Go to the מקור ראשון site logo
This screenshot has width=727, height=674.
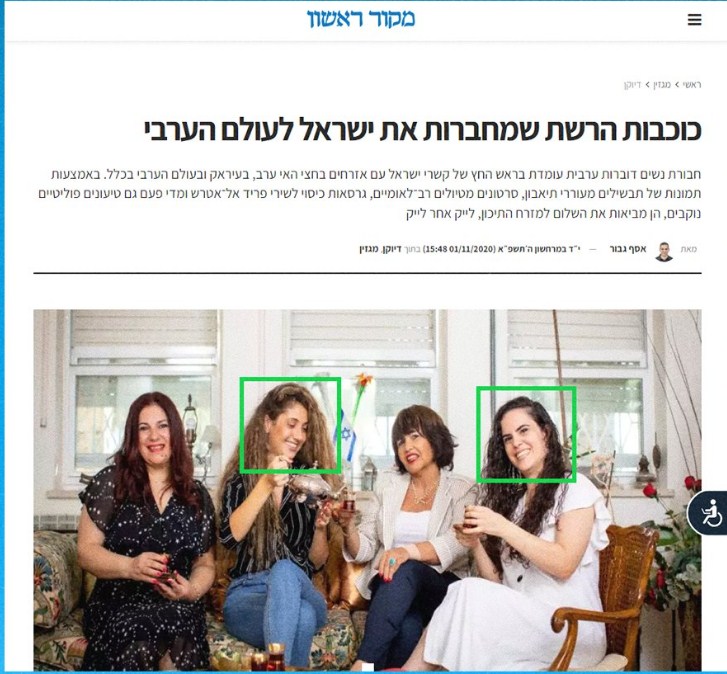[361, 19]
